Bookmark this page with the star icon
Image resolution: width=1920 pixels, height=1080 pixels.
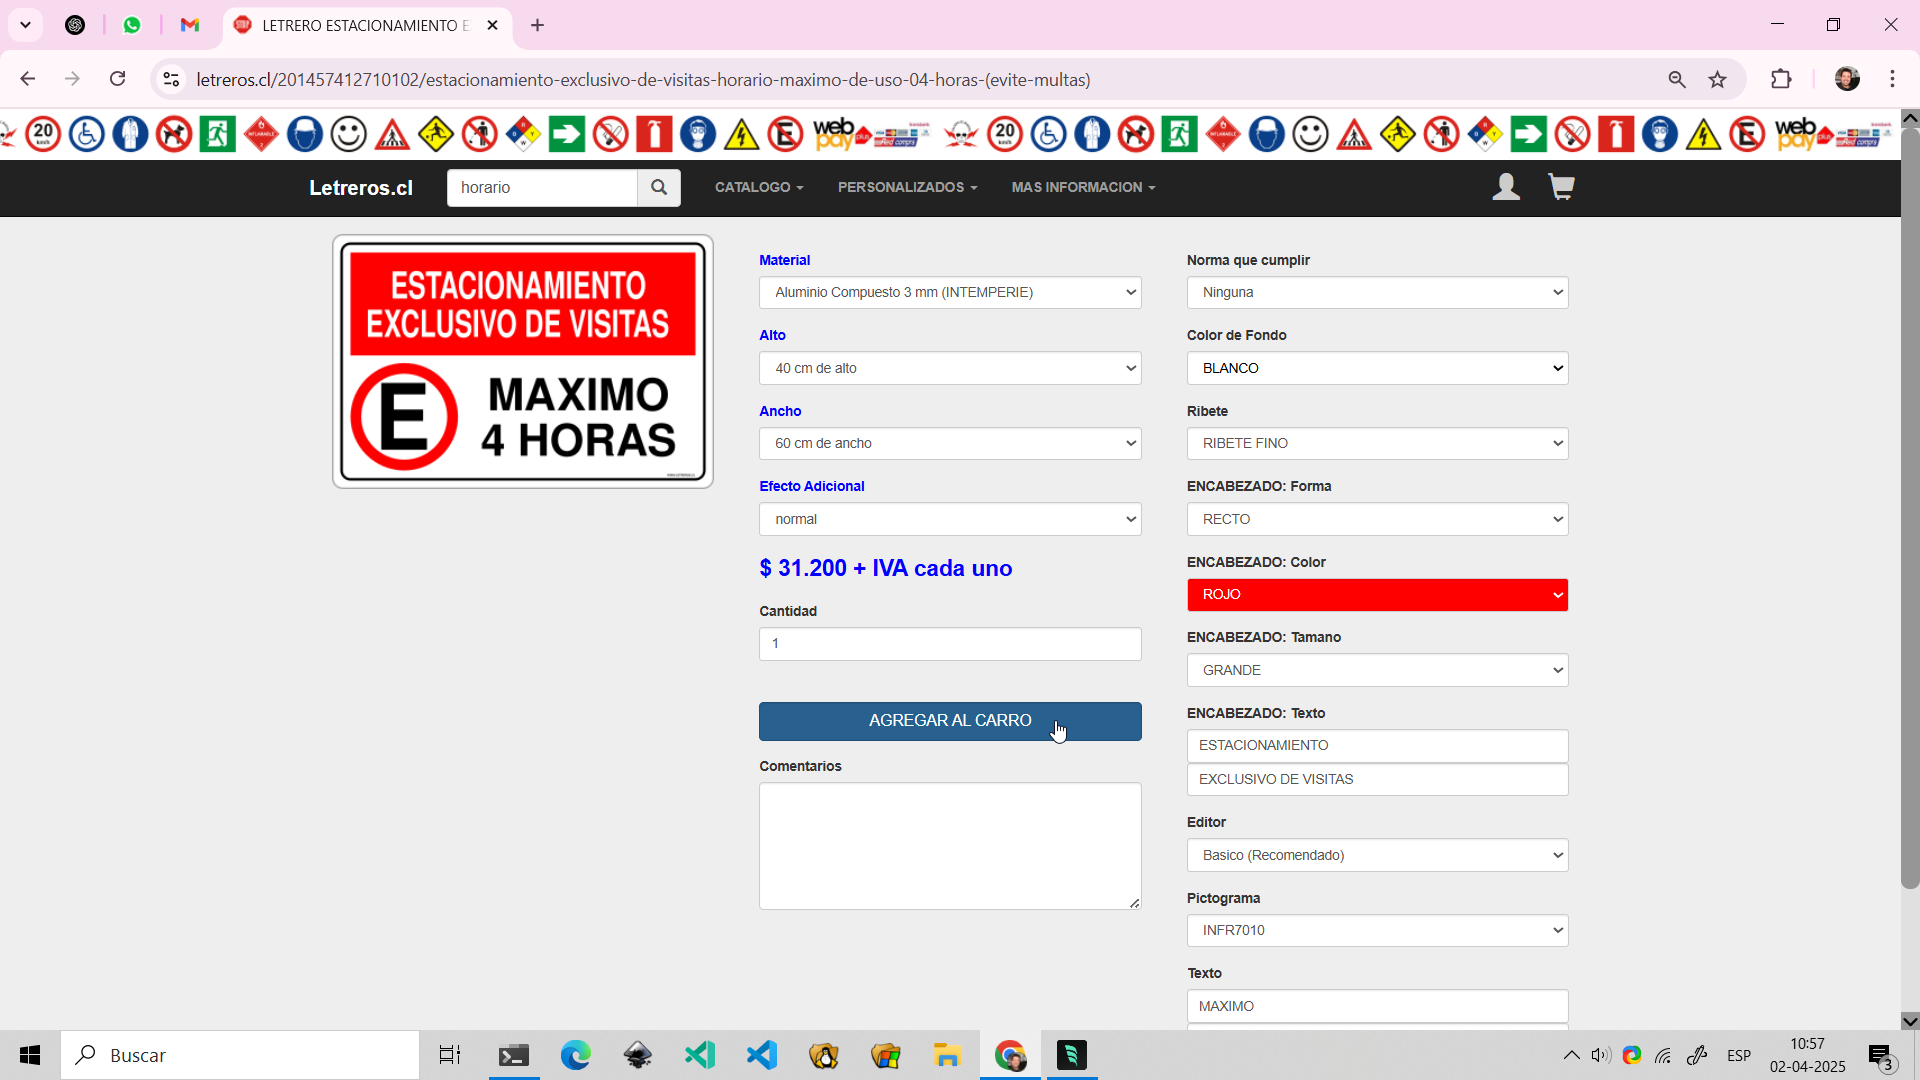(x=1718, y=79)
